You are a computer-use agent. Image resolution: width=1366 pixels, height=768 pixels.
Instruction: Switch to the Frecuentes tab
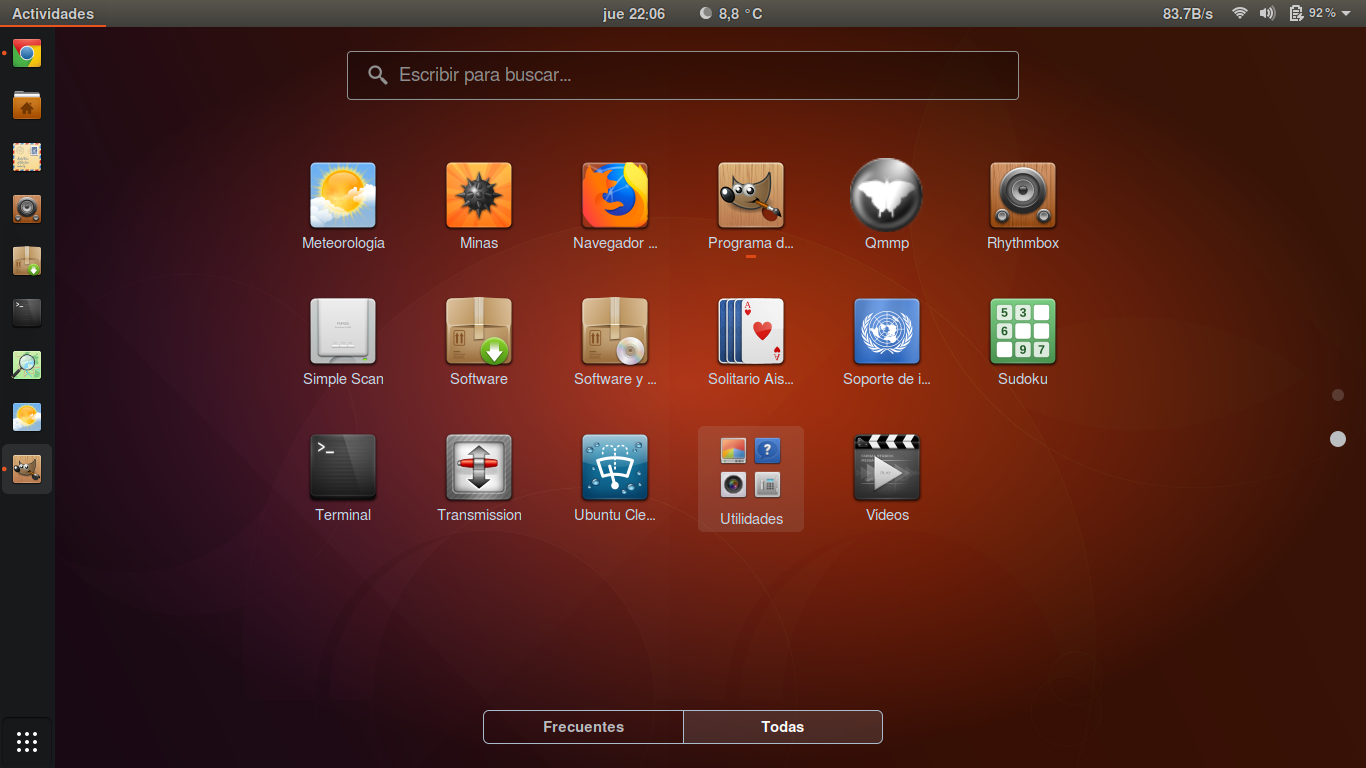583,727
